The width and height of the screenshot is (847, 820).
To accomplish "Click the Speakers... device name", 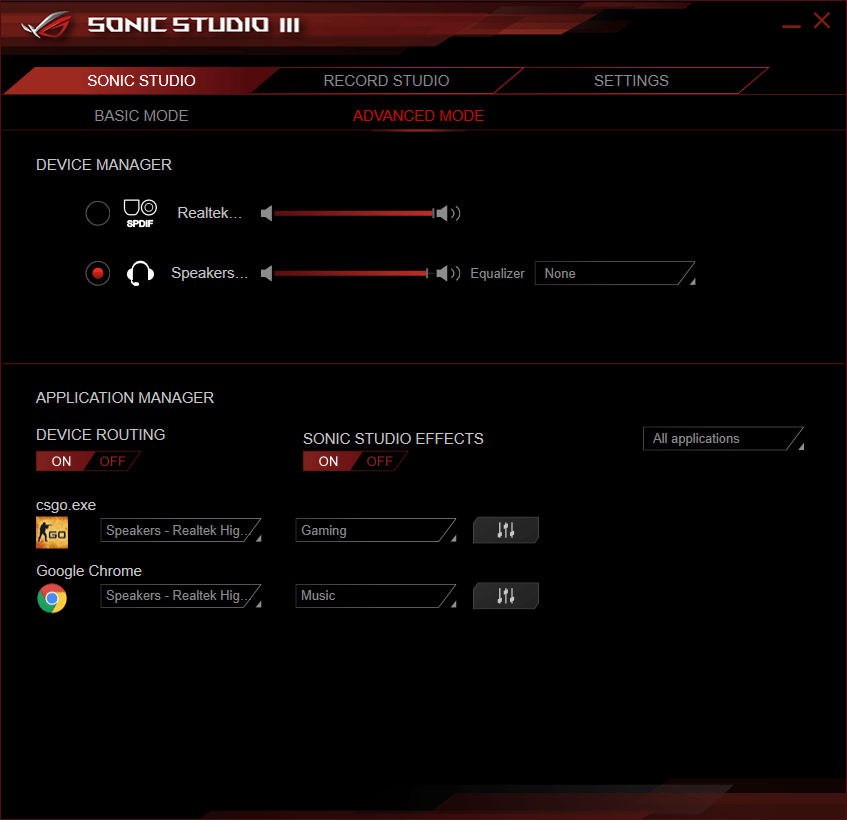I will (210, 273).
